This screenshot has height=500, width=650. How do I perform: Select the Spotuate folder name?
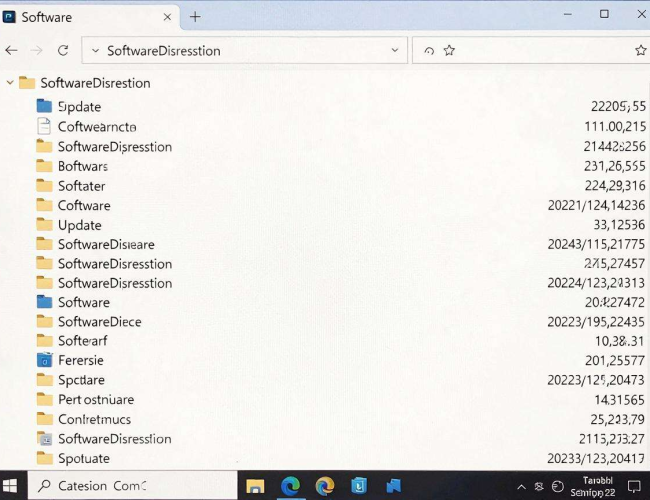click(84, 459)
